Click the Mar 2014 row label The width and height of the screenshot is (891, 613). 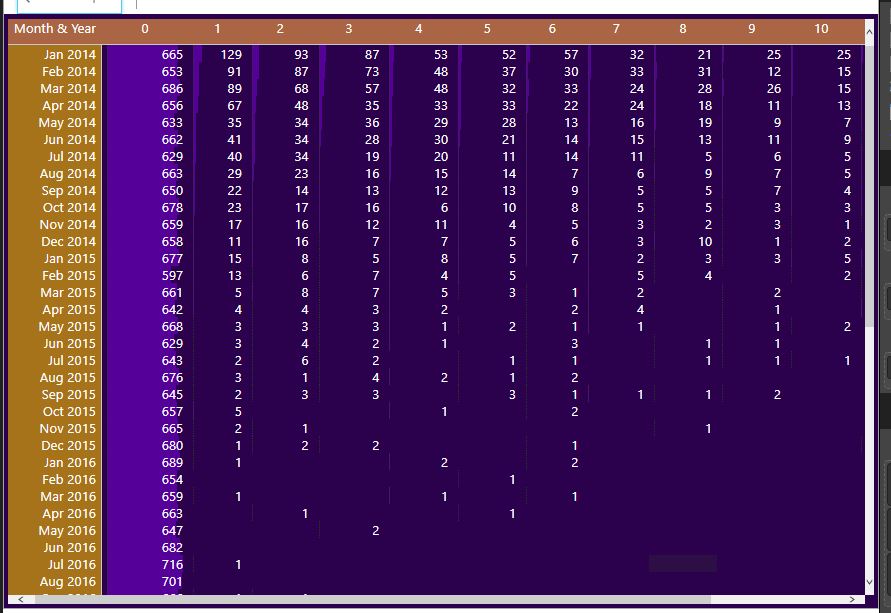pyautogui.click(x=68, y=89)
